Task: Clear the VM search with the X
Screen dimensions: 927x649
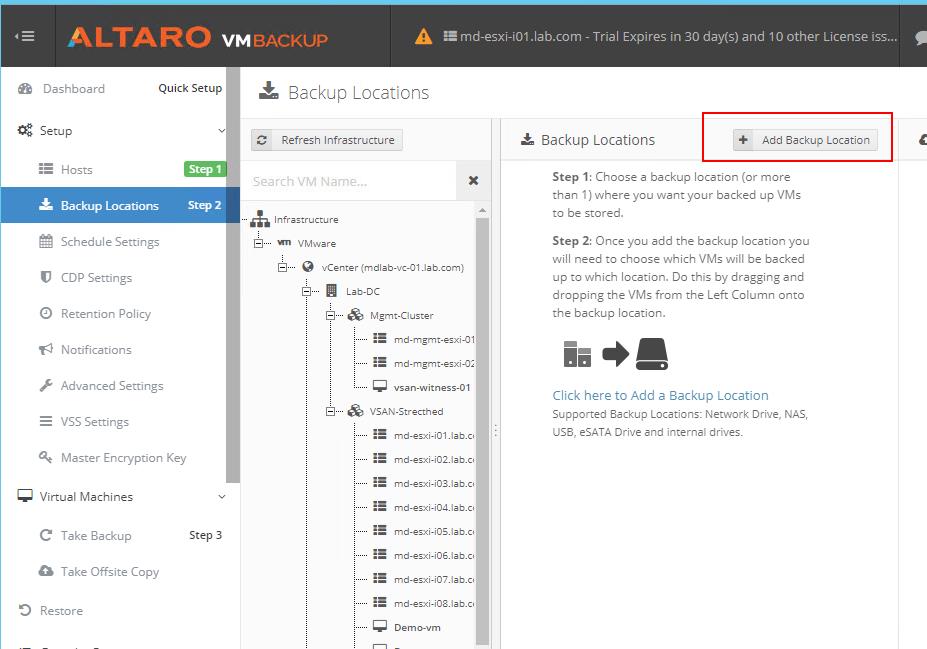Action: (x=473, y=181)
